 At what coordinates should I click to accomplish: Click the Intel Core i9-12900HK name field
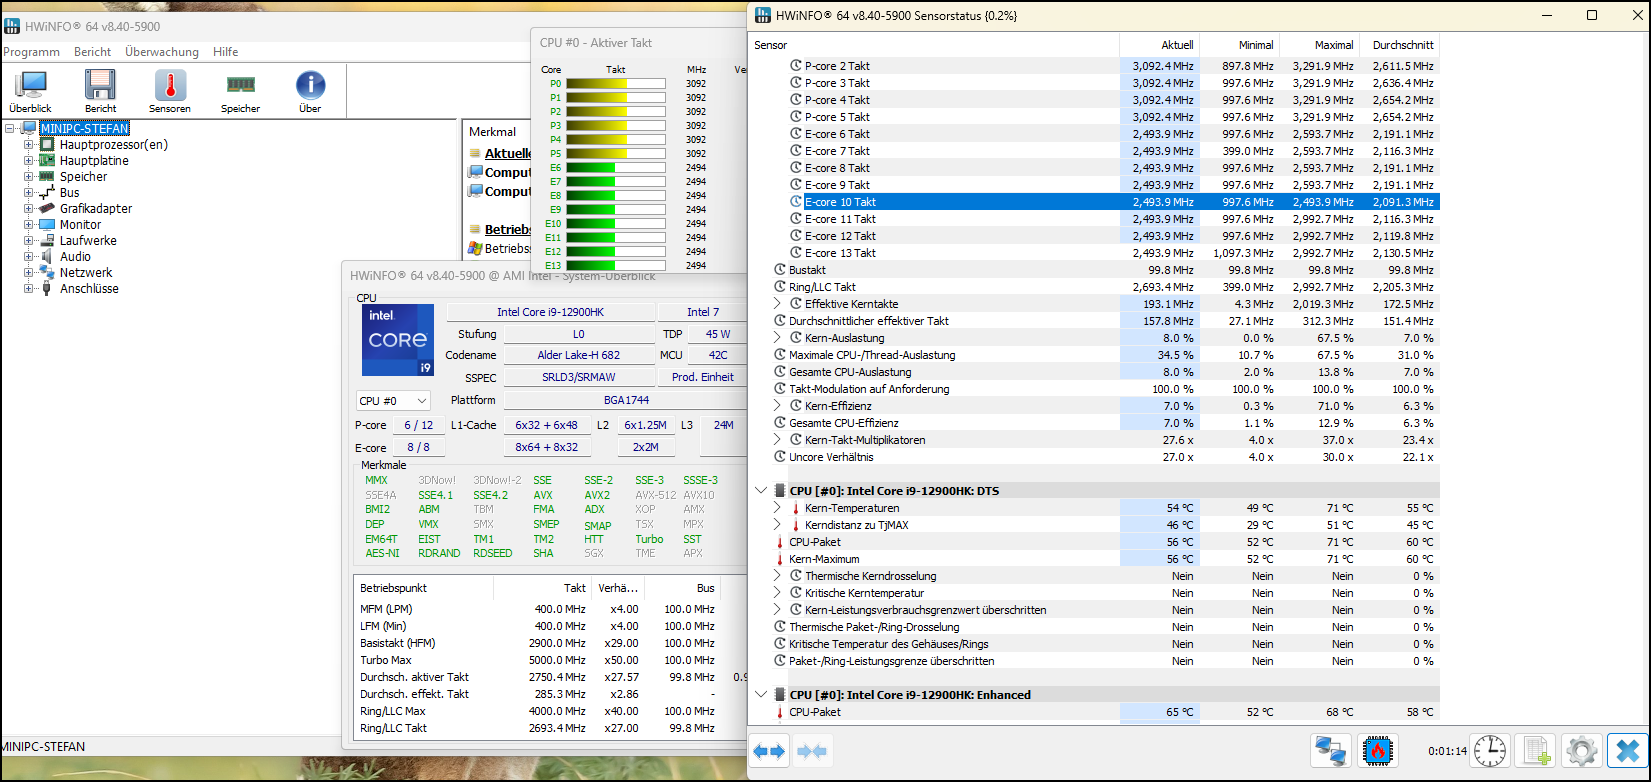click(550, 312)
